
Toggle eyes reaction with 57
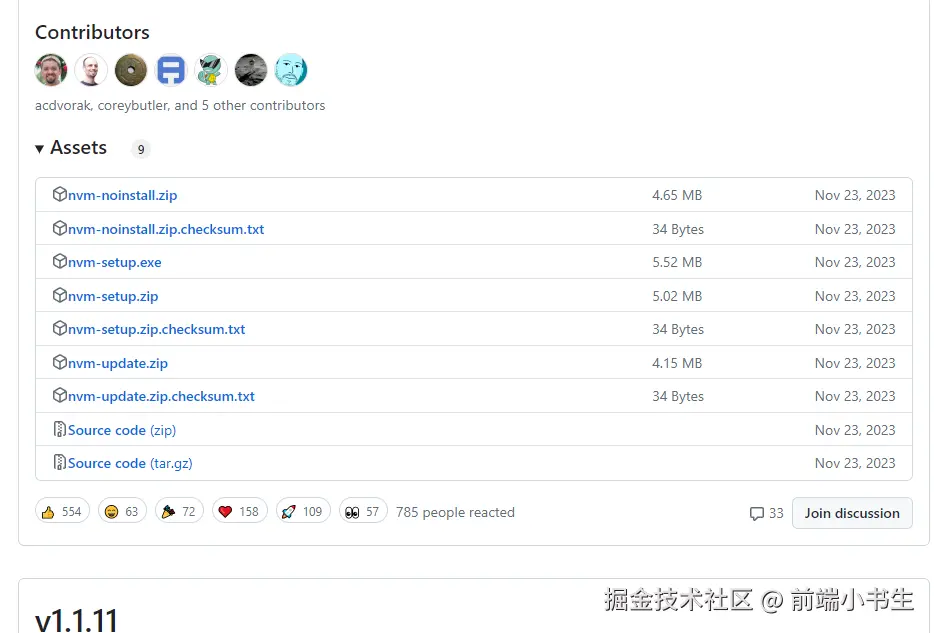point(363,512)
